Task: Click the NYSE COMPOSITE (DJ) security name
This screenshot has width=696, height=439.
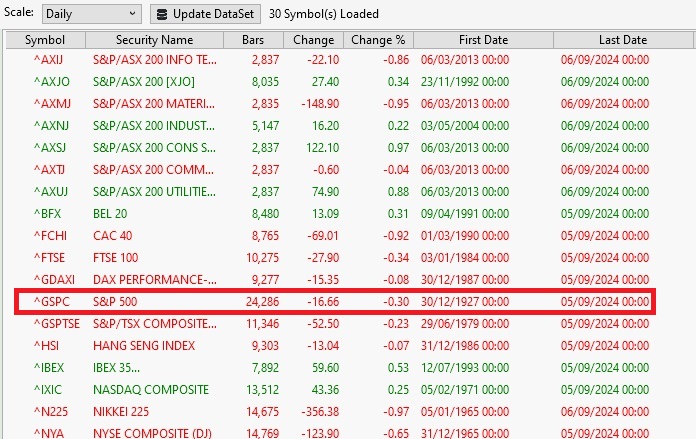Action: (x=152, y=433)
